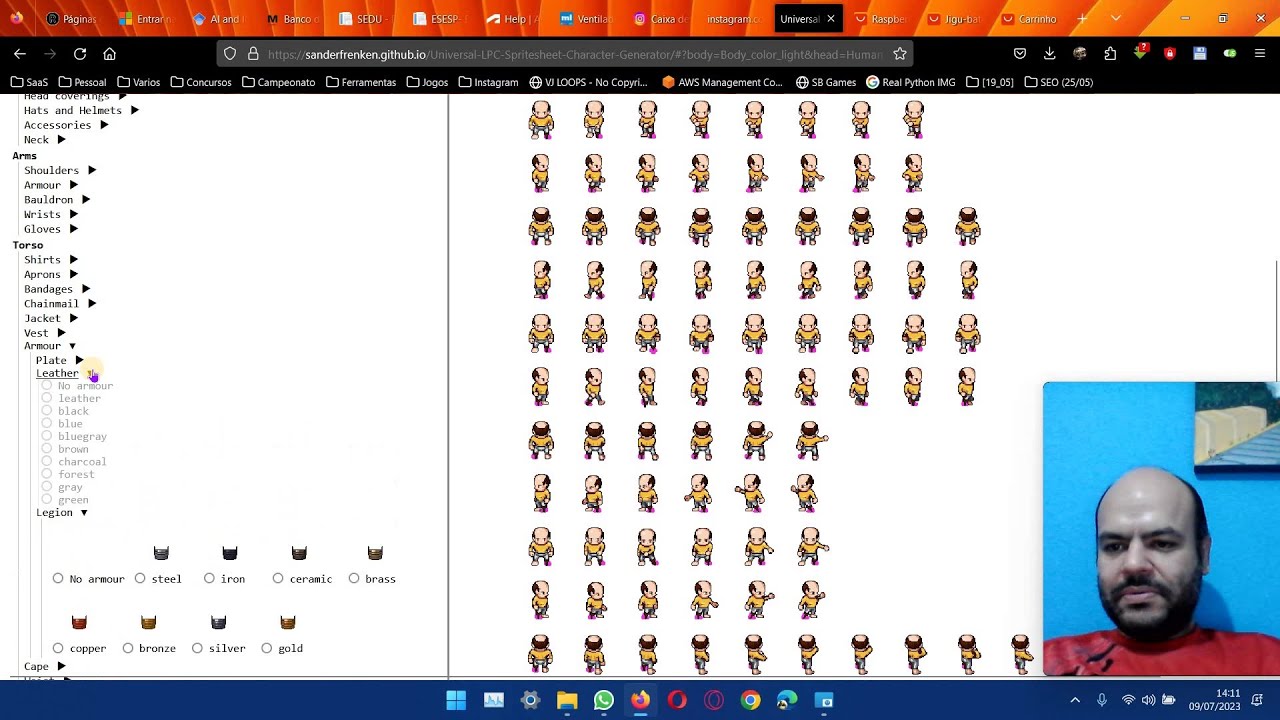Go to browser home page icon

[110, 54]
